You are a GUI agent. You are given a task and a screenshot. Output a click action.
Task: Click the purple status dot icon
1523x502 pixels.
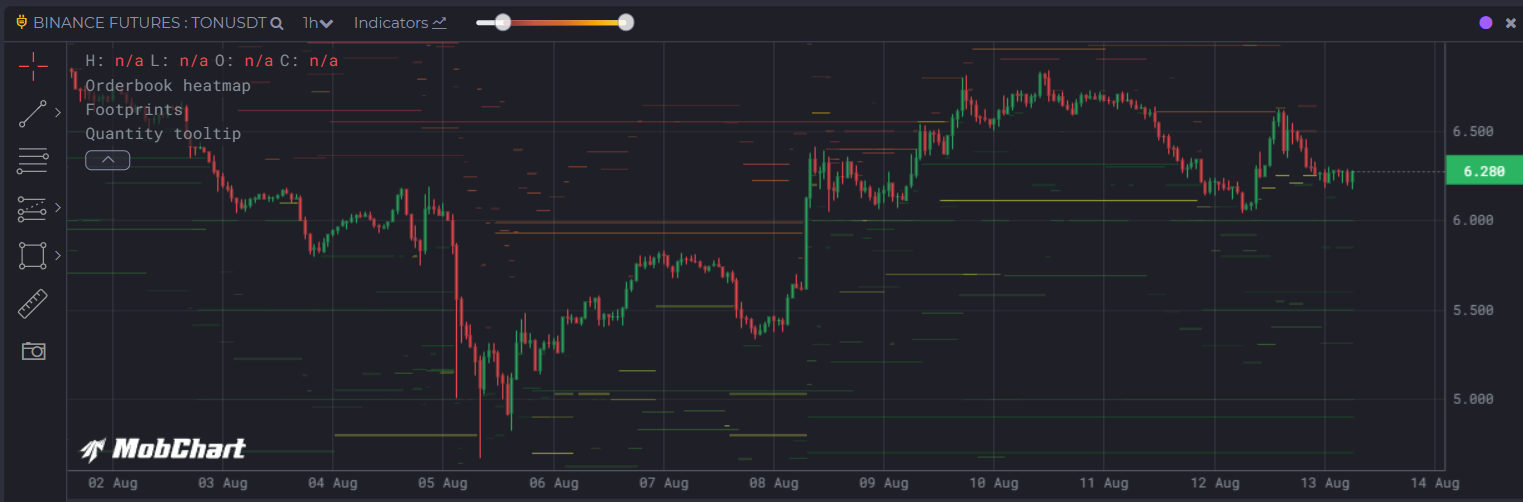click(x=1485, y=23)
